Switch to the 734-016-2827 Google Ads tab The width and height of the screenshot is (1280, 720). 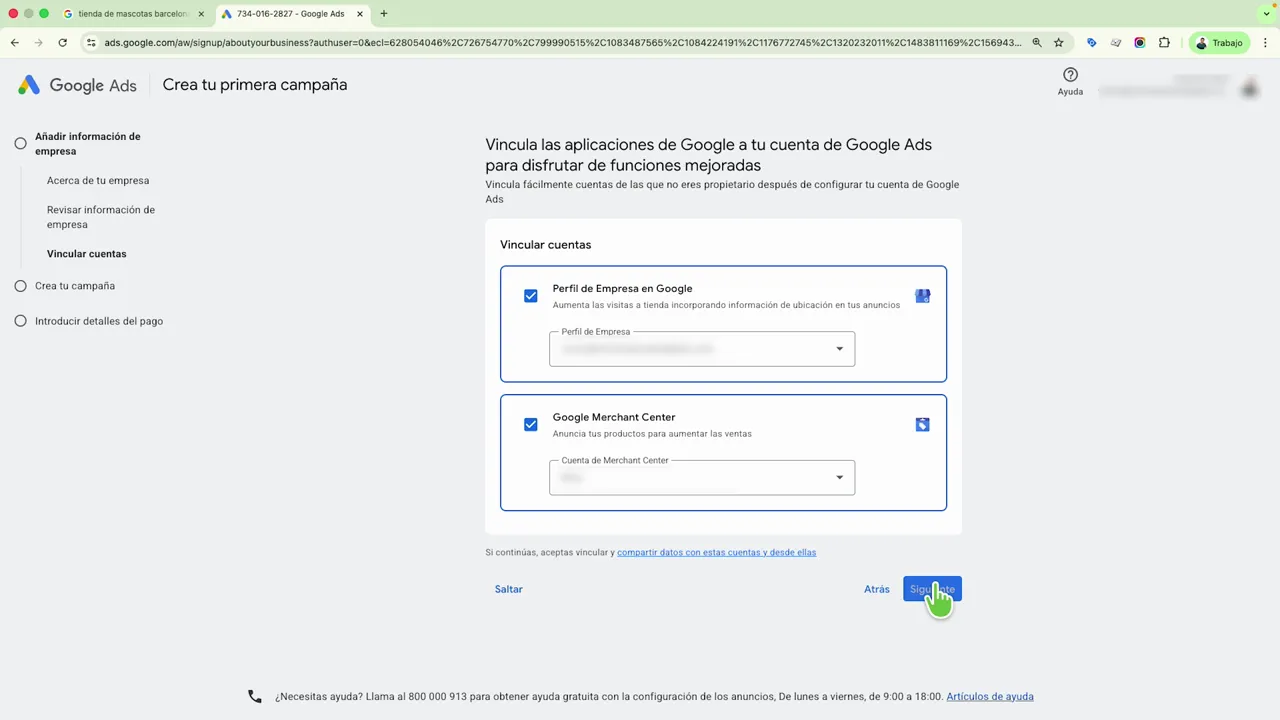pos(293,14)
